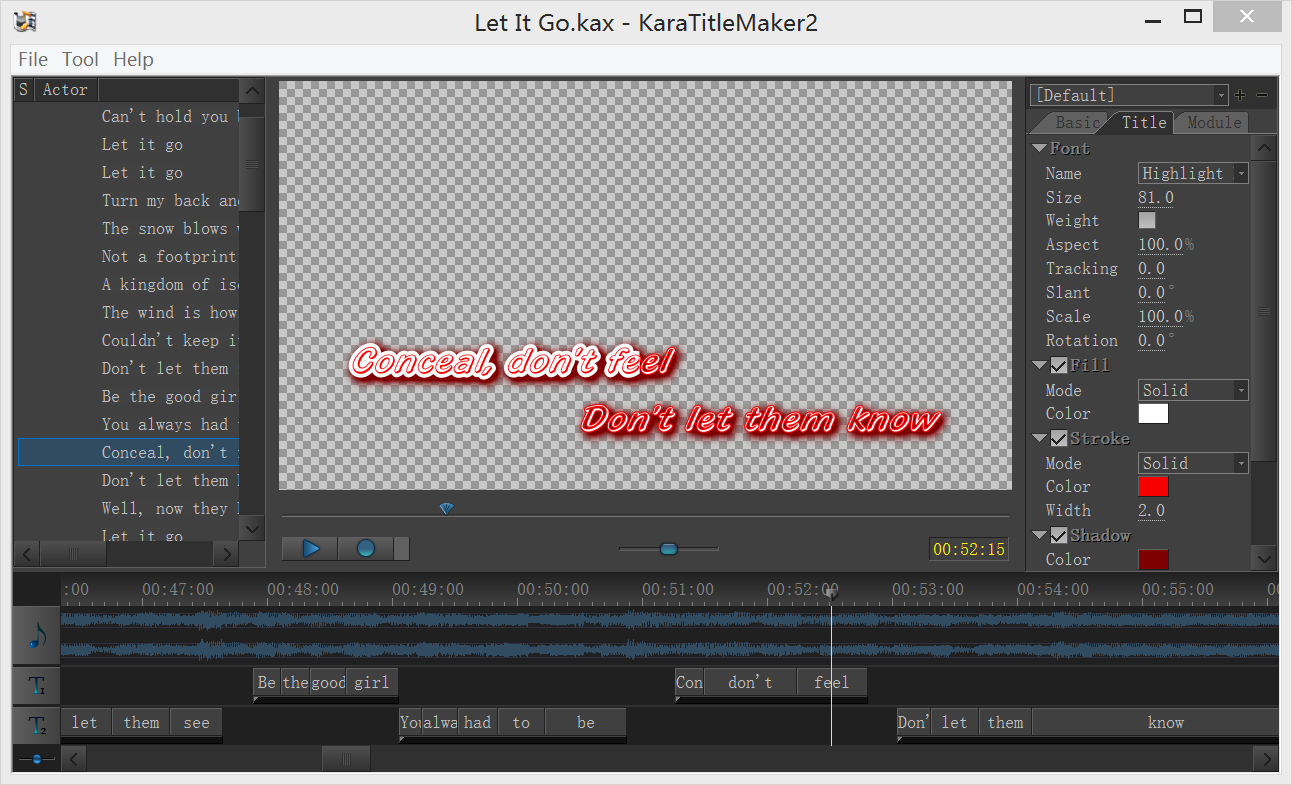Select the T2 title track icon
Viewport: 1292px width, 785px height.
click(37, 726)
